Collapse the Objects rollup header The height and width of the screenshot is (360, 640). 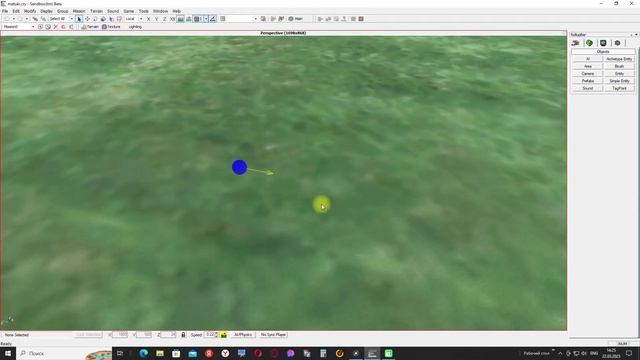603,52
